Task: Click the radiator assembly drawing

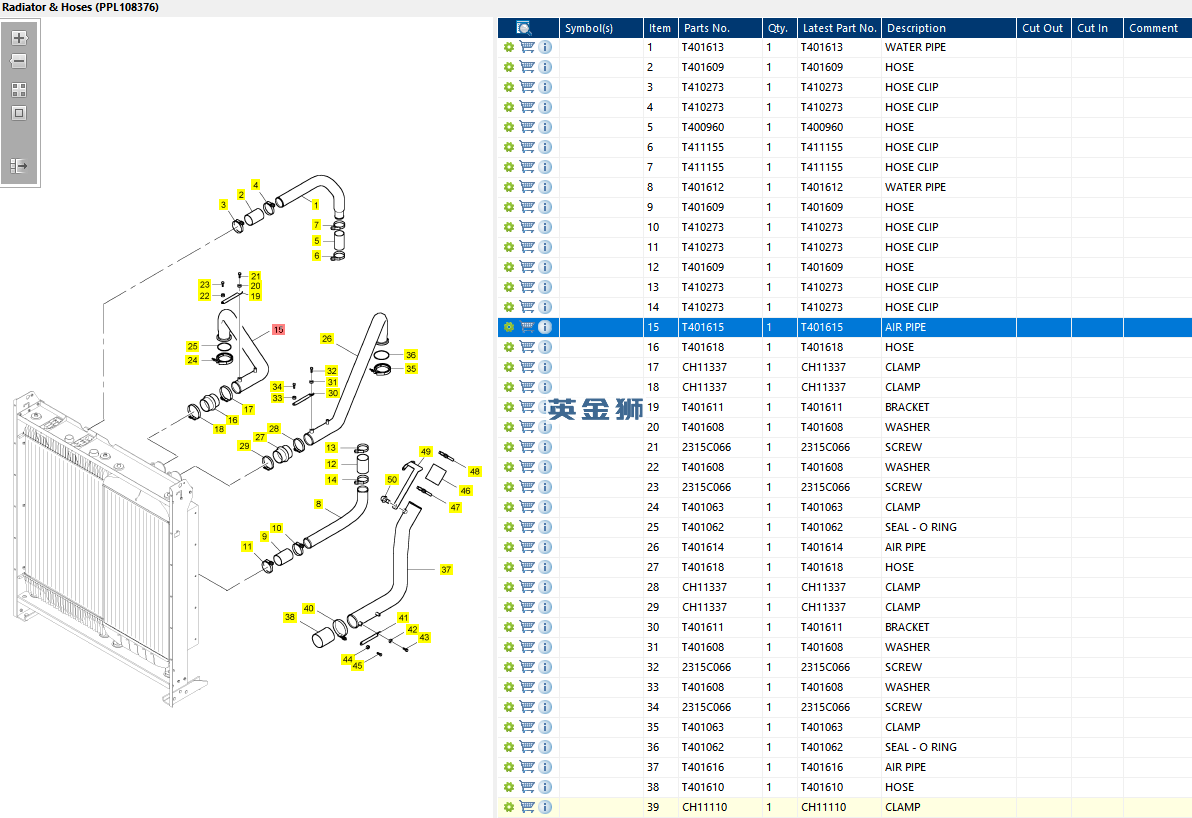Action: tap(106, 551)
